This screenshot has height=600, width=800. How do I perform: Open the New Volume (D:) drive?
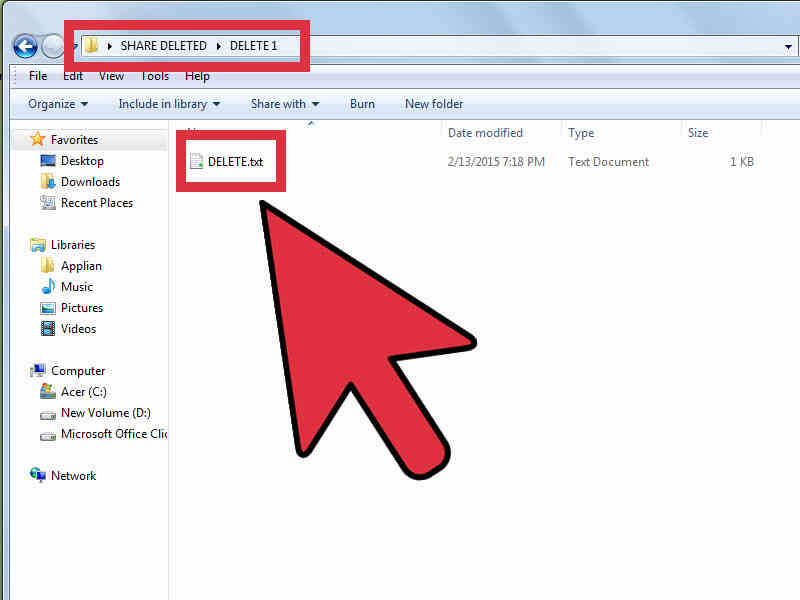[96, 412]
